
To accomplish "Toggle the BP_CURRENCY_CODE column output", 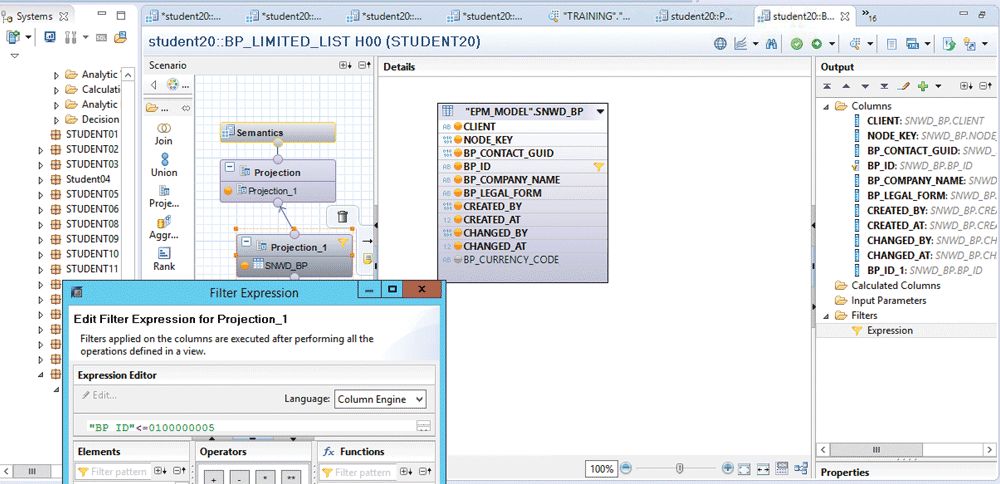I will coord(457,259).
